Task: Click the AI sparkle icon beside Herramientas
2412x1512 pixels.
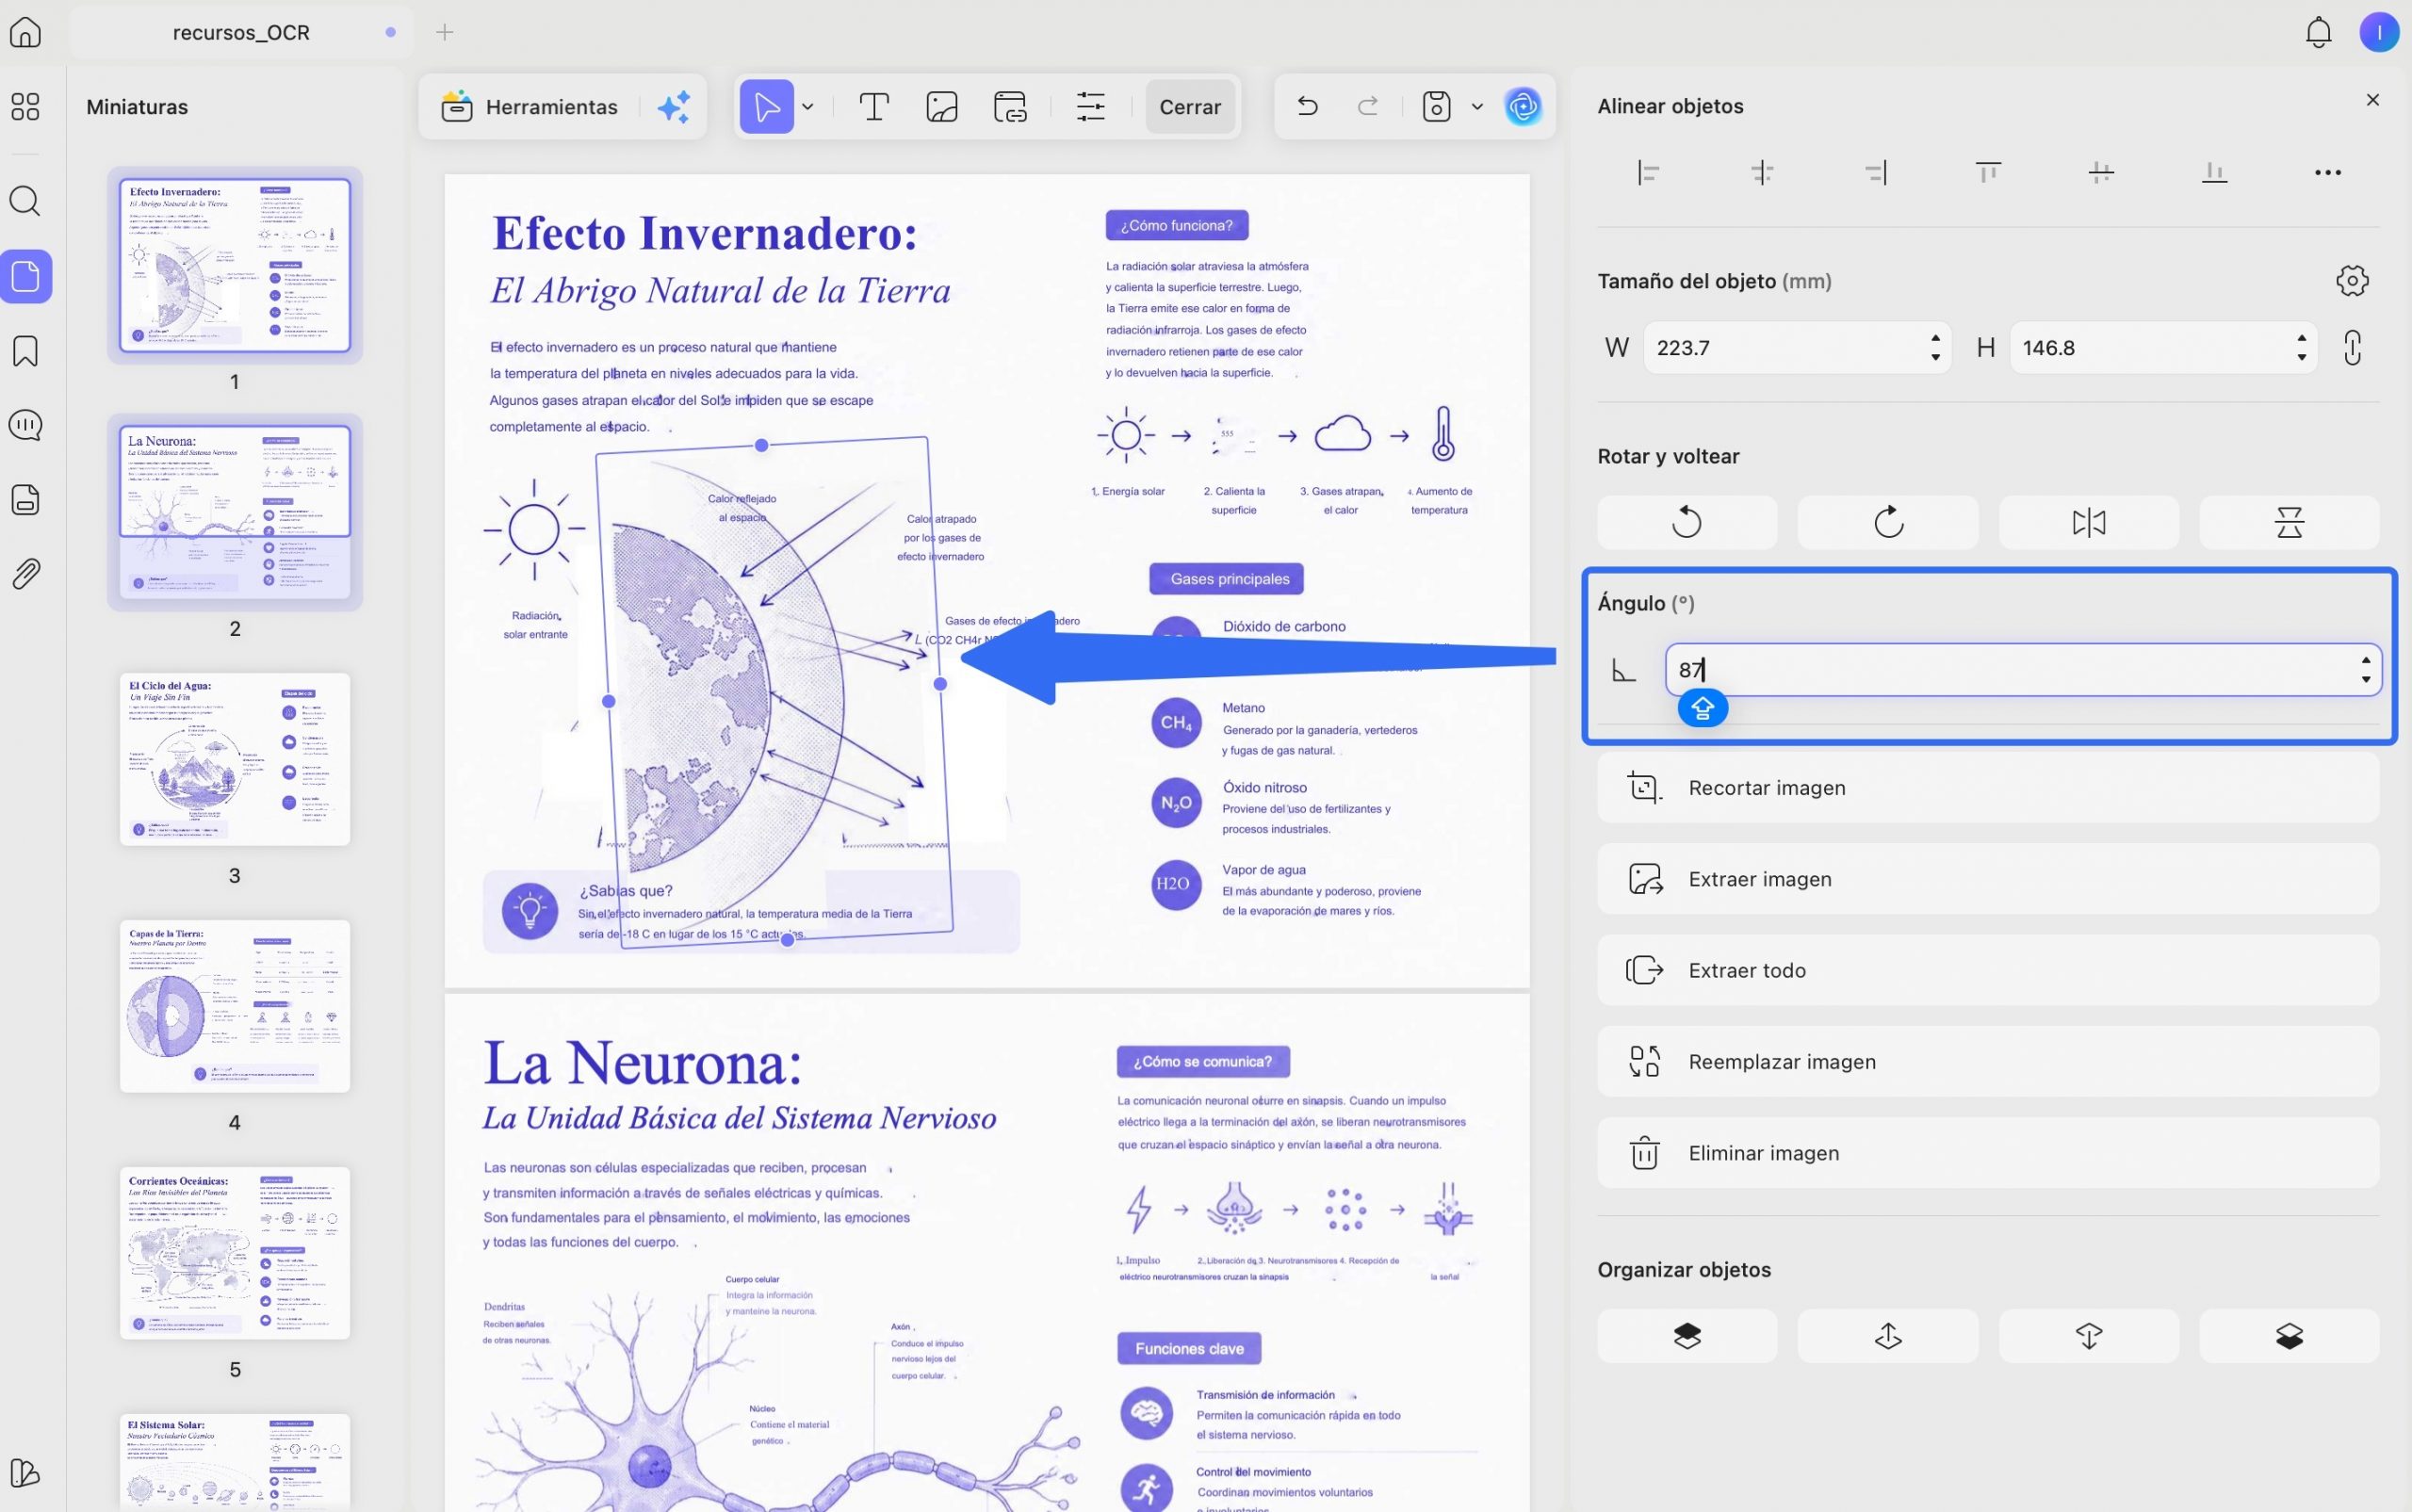Action: tap(674, 106)
